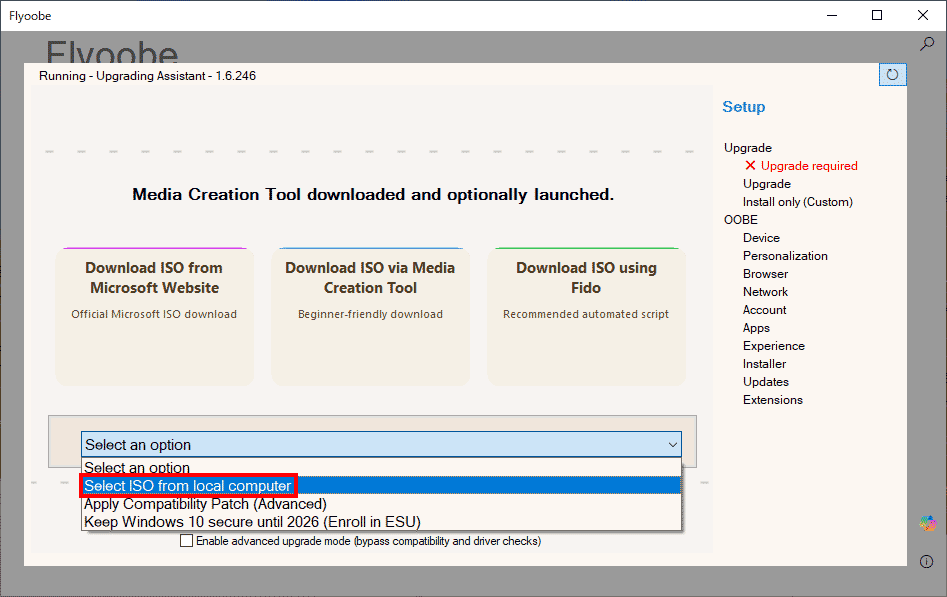Click Download ISO from Microsoft Website card

pyautogui.click(x=154, y=316)
